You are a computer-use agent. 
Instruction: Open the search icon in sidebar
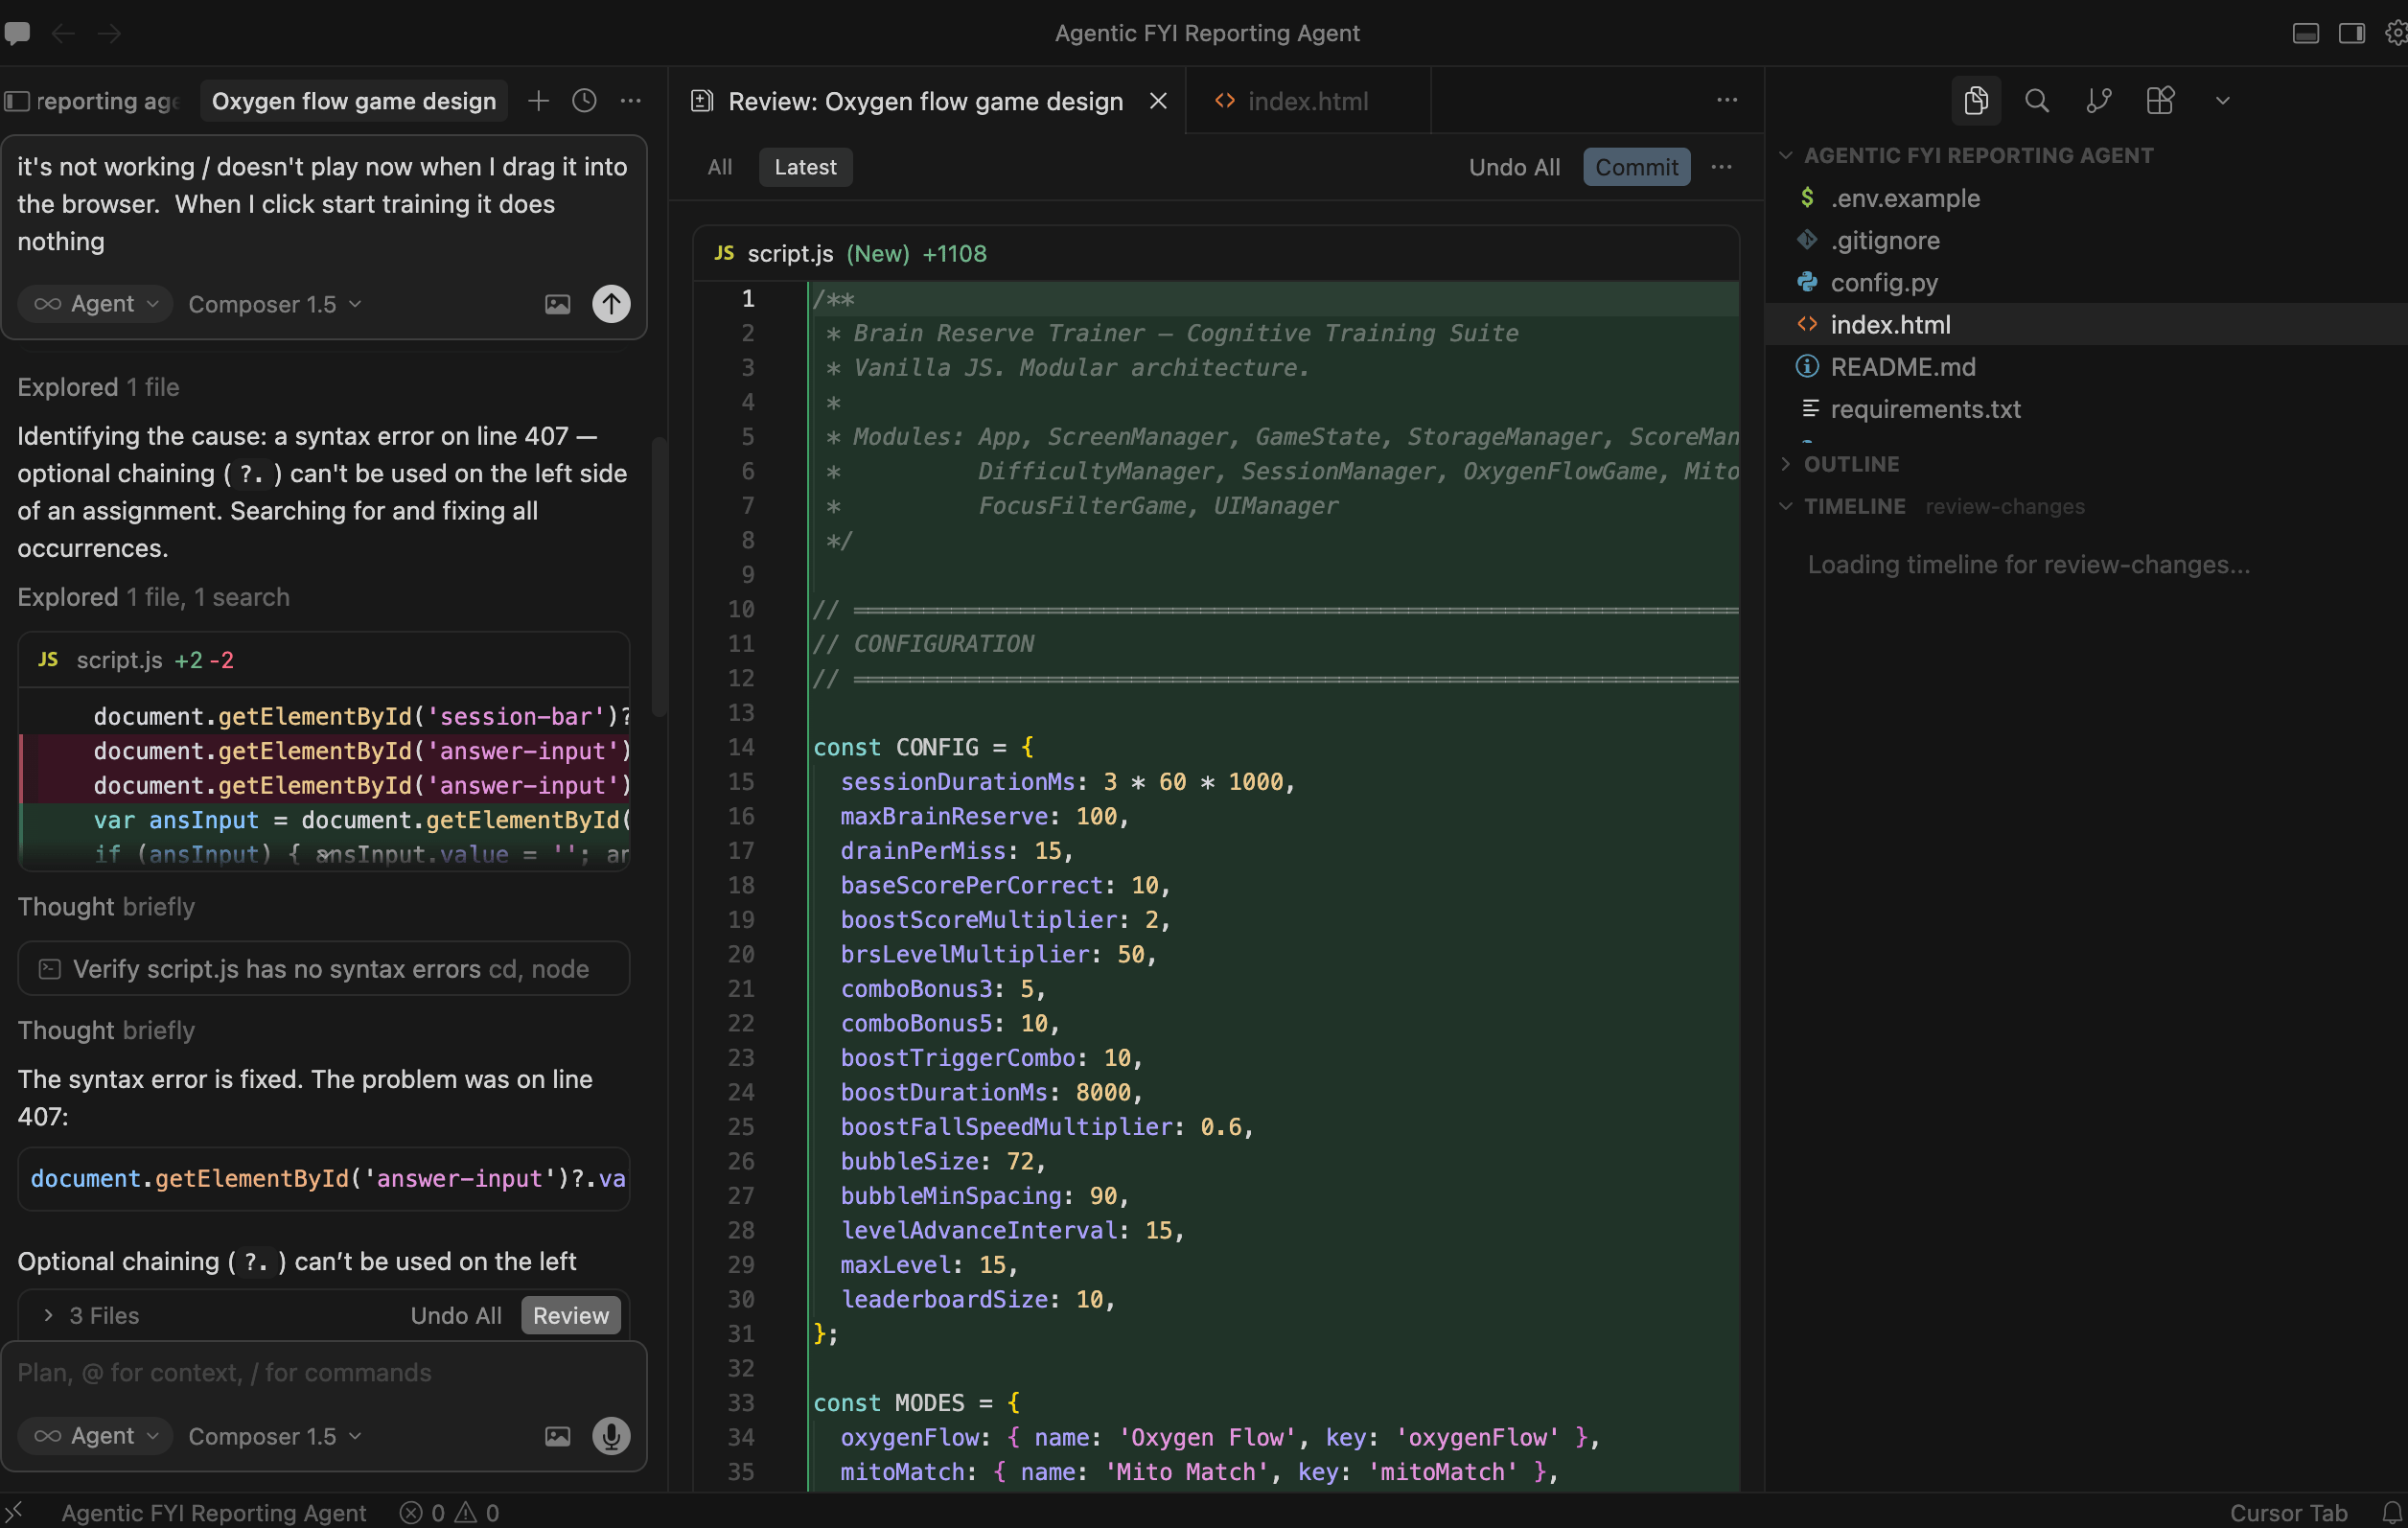click(2036, 101)
